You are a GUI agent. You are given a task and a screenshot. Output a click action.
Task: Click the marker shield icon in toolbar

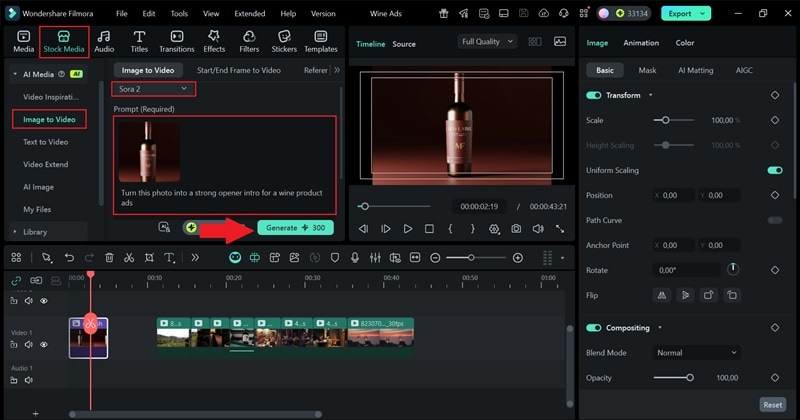pyautogui.click(x=335, y=258)
